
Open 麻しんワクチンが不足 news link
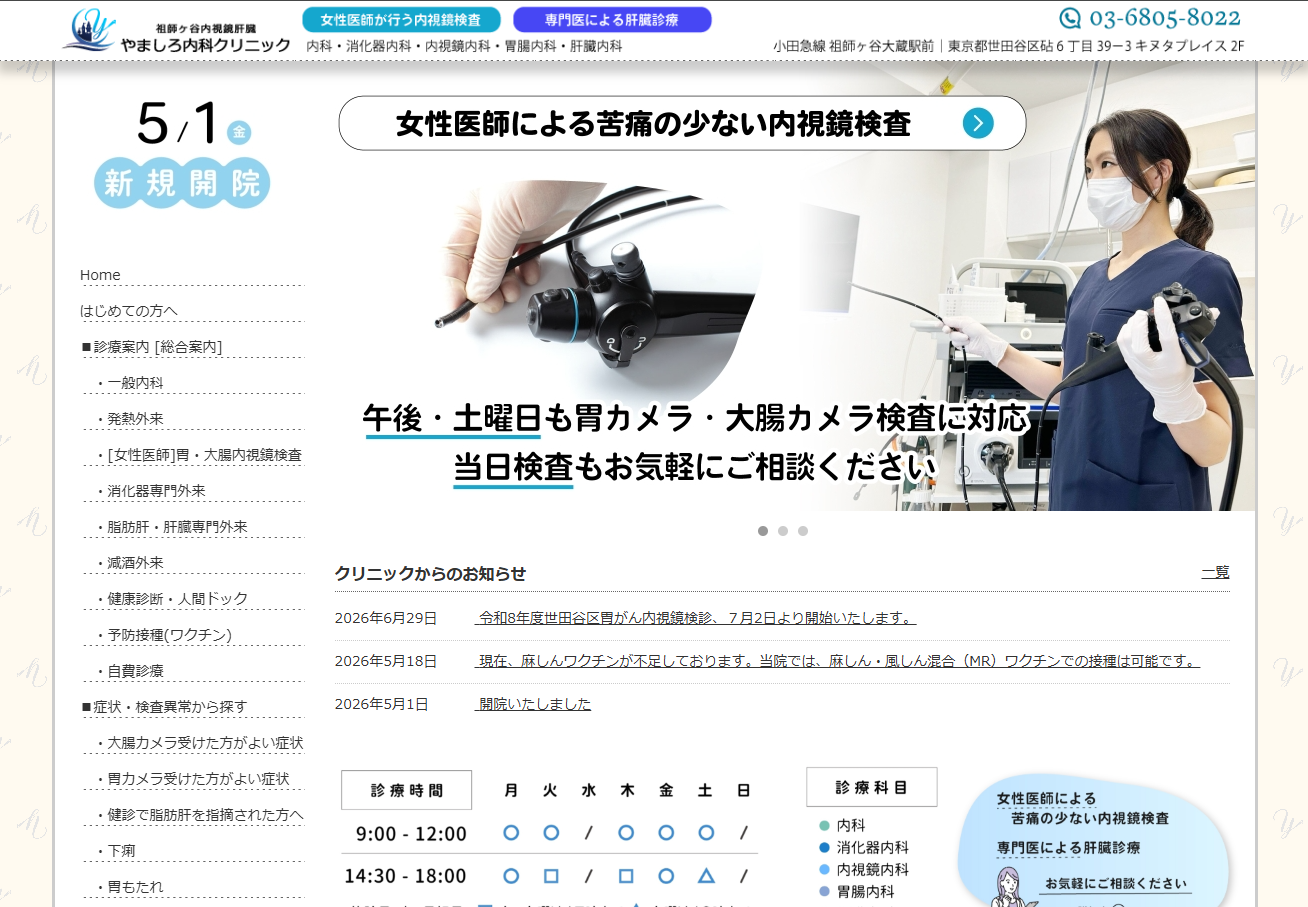[x=837, y=661]
